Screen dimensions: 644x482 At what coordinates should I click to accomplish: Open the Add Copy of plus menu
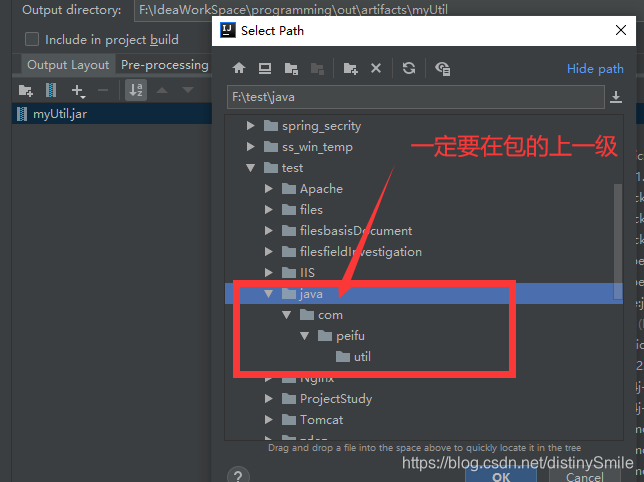[x=78, y=91]
